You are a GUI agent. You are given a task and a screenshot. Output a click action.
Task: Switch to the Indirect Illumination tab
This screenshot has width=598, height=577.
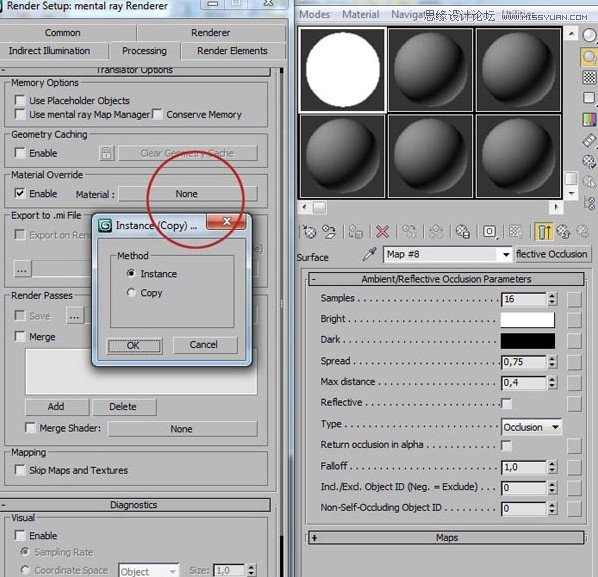coord(50,51)
